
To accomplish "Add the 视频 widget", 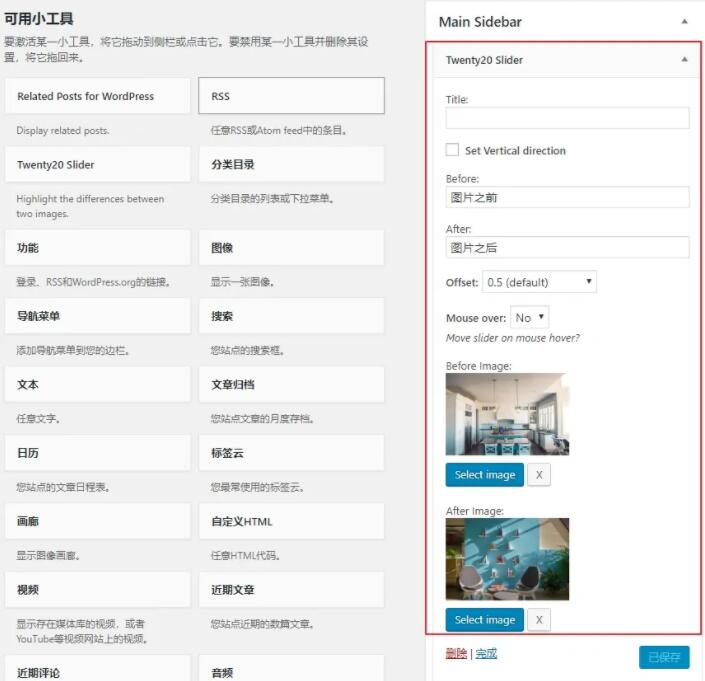I will tap(98, 589).
